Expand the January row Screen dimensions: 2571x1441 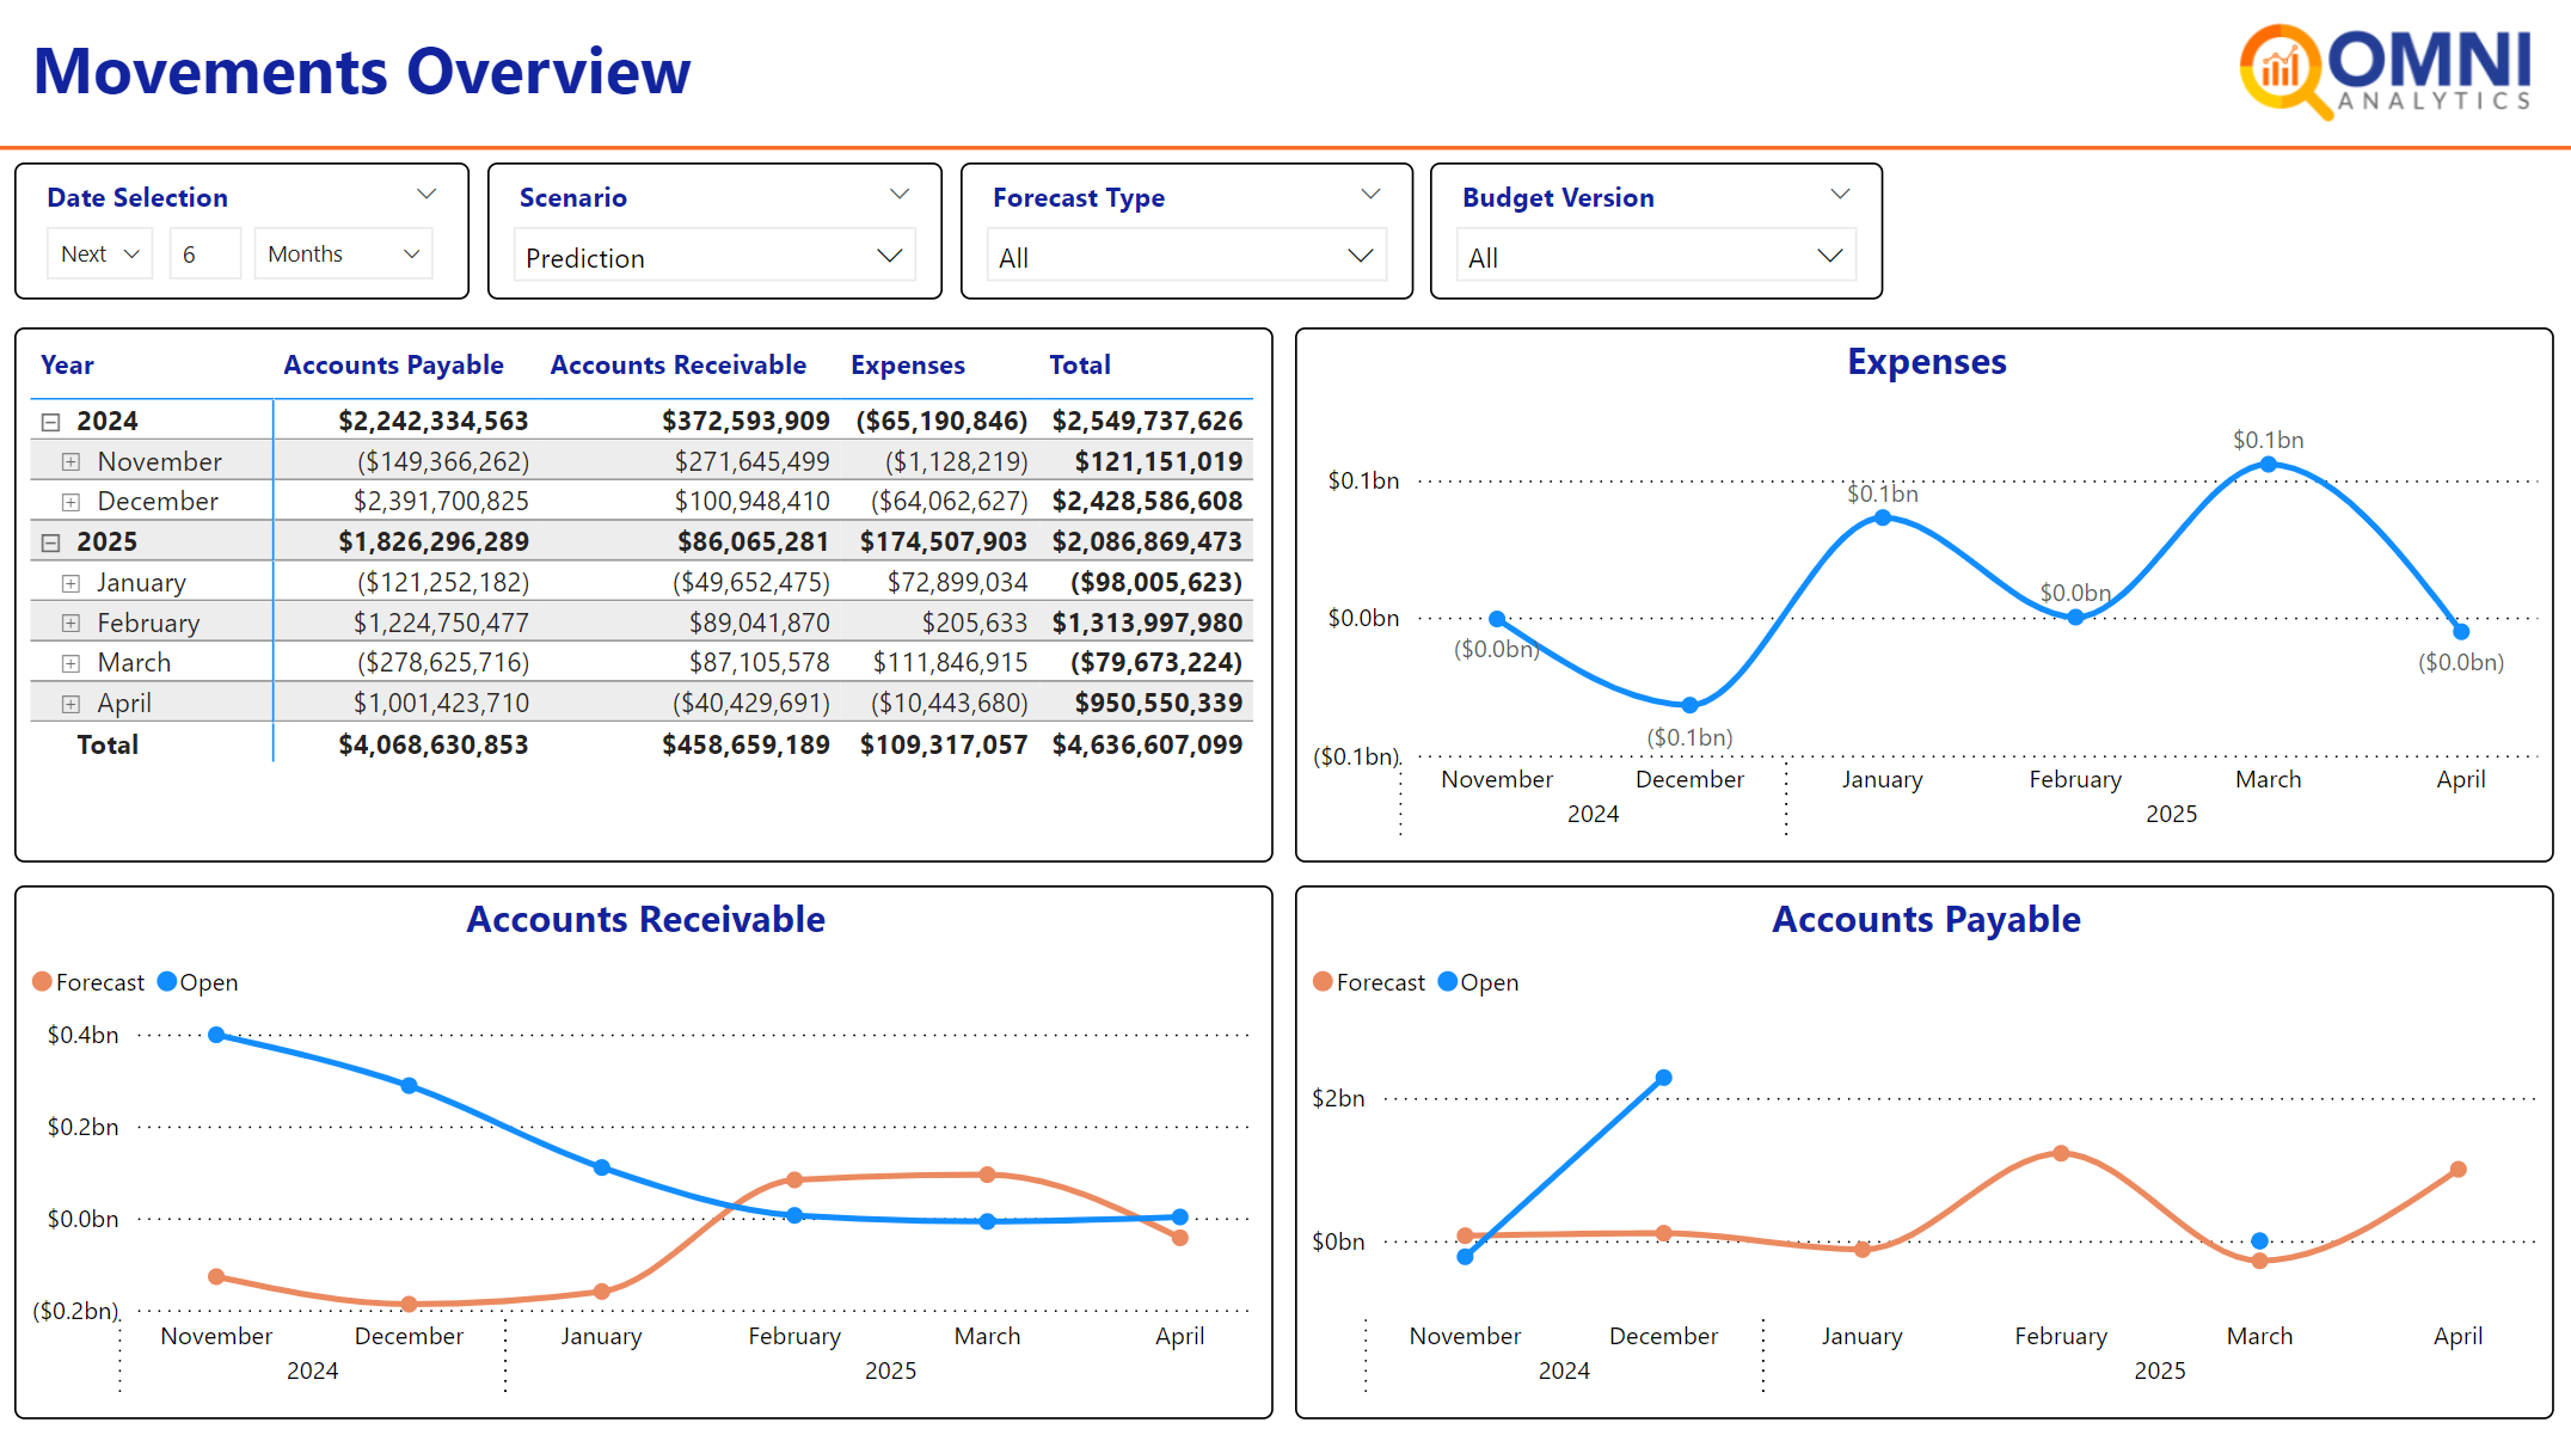pos(70,583)
